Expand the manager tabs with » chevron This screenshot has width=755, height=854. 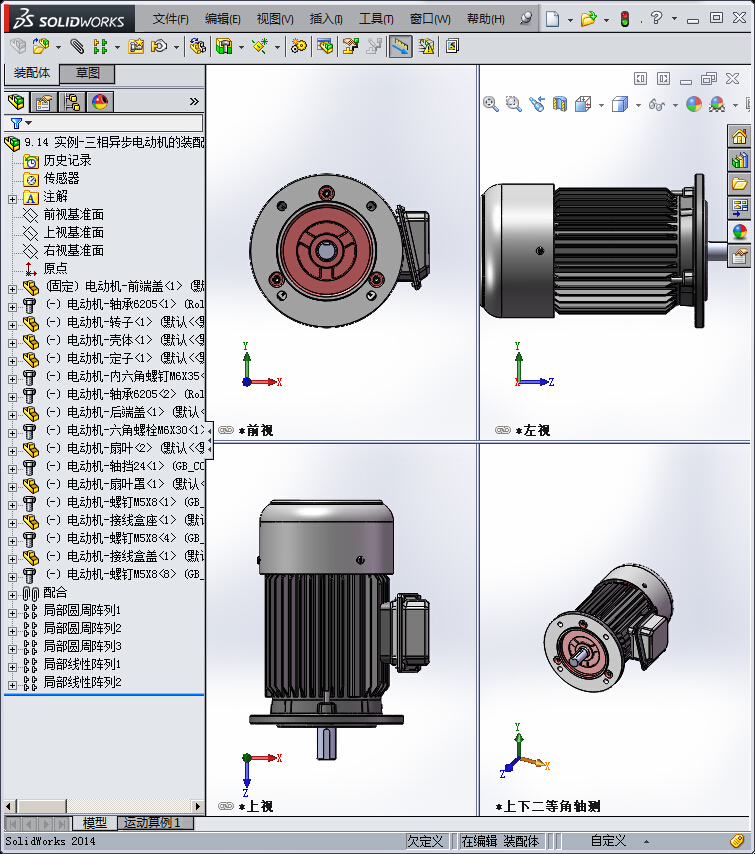click(194, 101)
